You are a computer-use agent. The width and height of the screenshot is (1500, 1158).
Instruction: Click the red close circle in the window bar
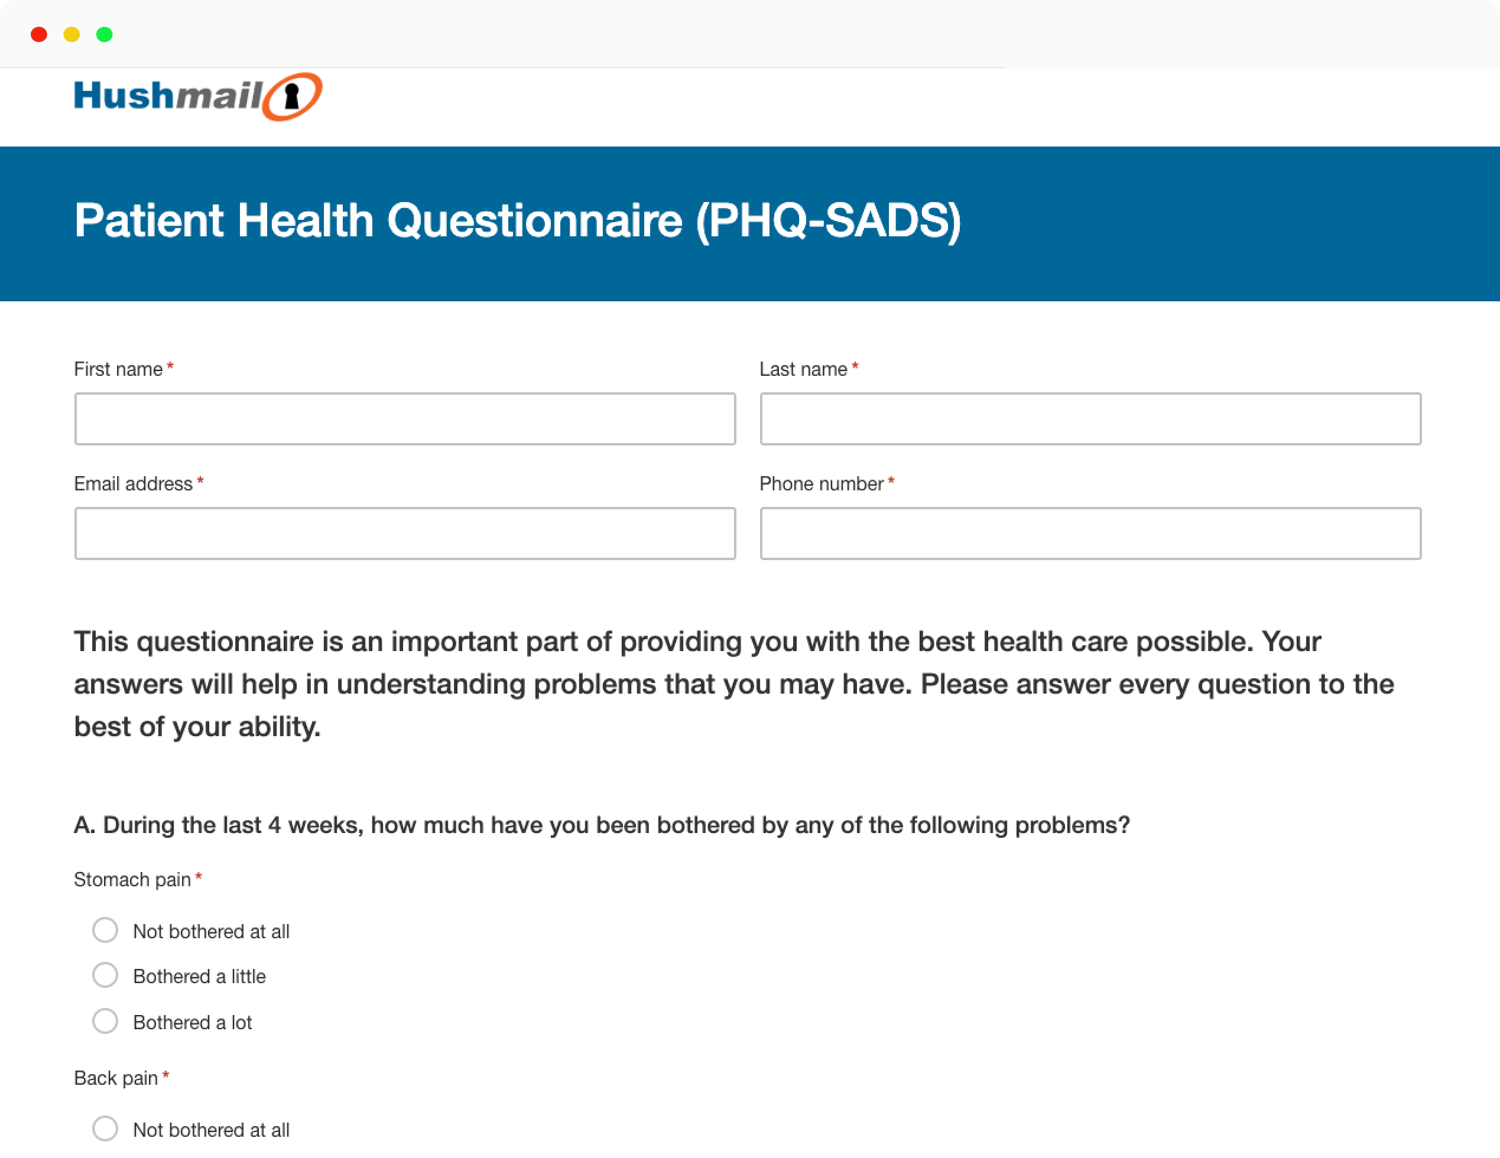(38, 33)
